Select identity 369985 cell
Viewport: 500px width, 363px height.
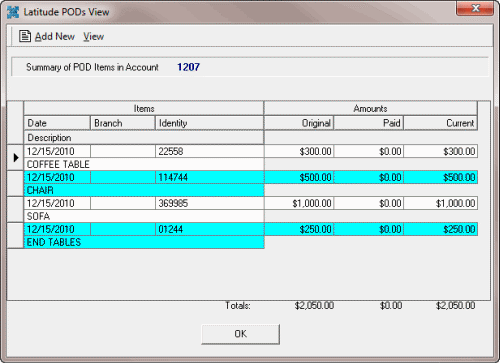(210, 203)
